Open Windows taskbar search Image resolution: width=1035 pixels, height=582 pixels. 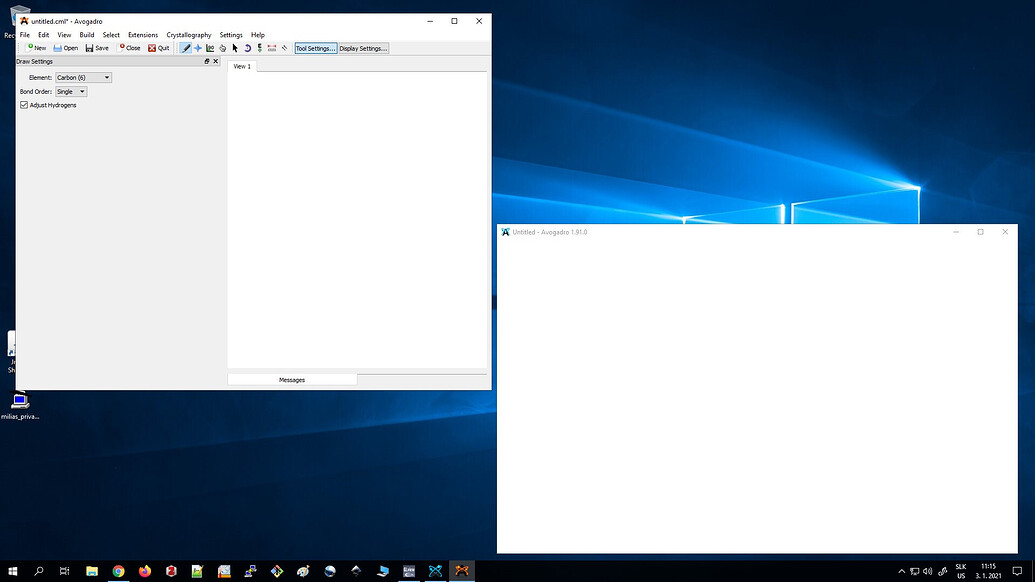tap(39, 571)
